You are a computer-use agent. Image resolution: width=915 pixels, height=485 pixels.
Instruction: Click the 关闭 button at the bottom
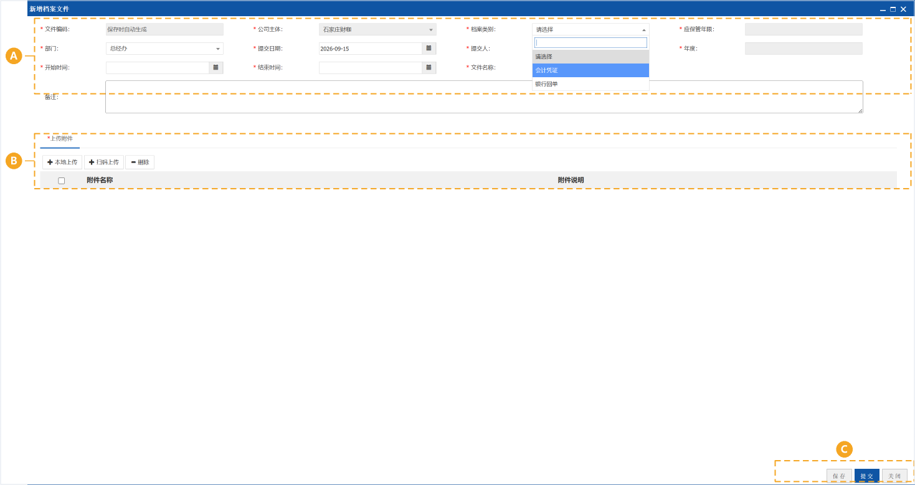tap(895, 476)
